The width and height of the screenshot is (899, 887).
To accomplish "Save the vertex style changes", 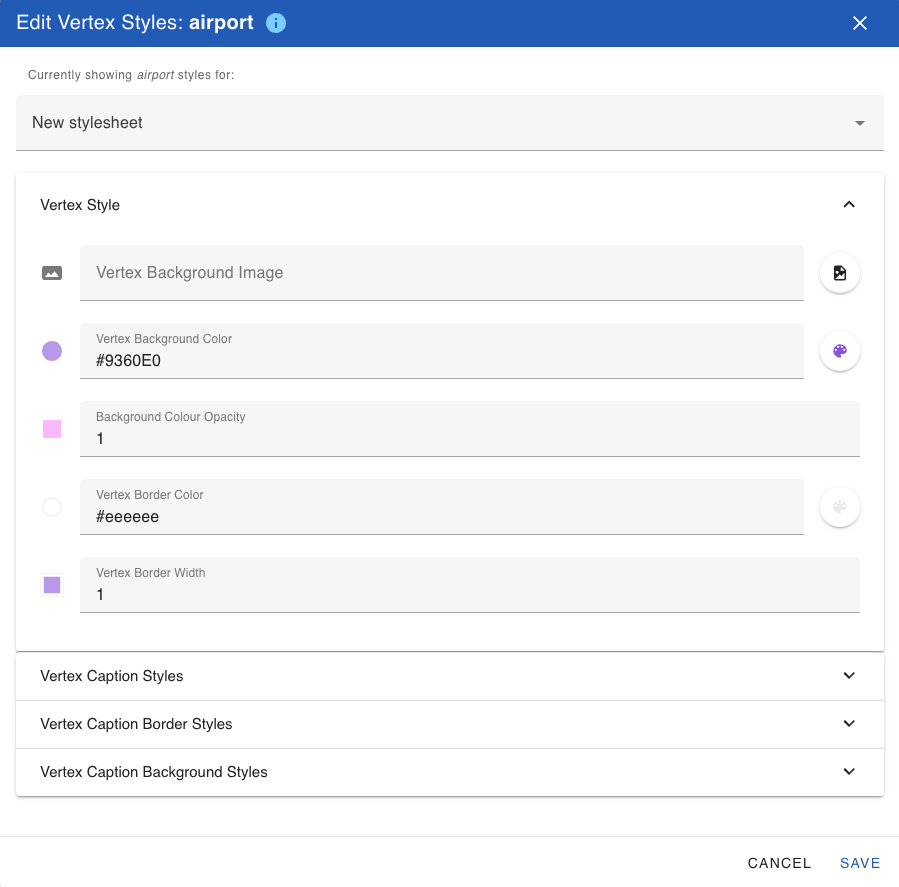I will pyautogui.click(x=860, y=863).
